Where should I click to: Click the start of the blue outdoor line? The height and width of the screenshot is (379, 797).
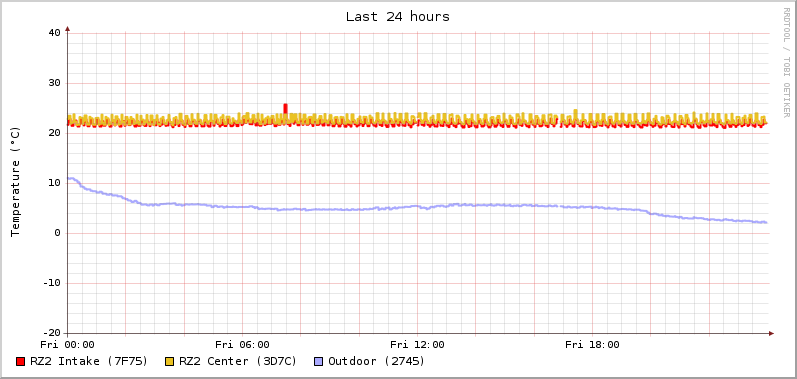click(x=70, y=178)
